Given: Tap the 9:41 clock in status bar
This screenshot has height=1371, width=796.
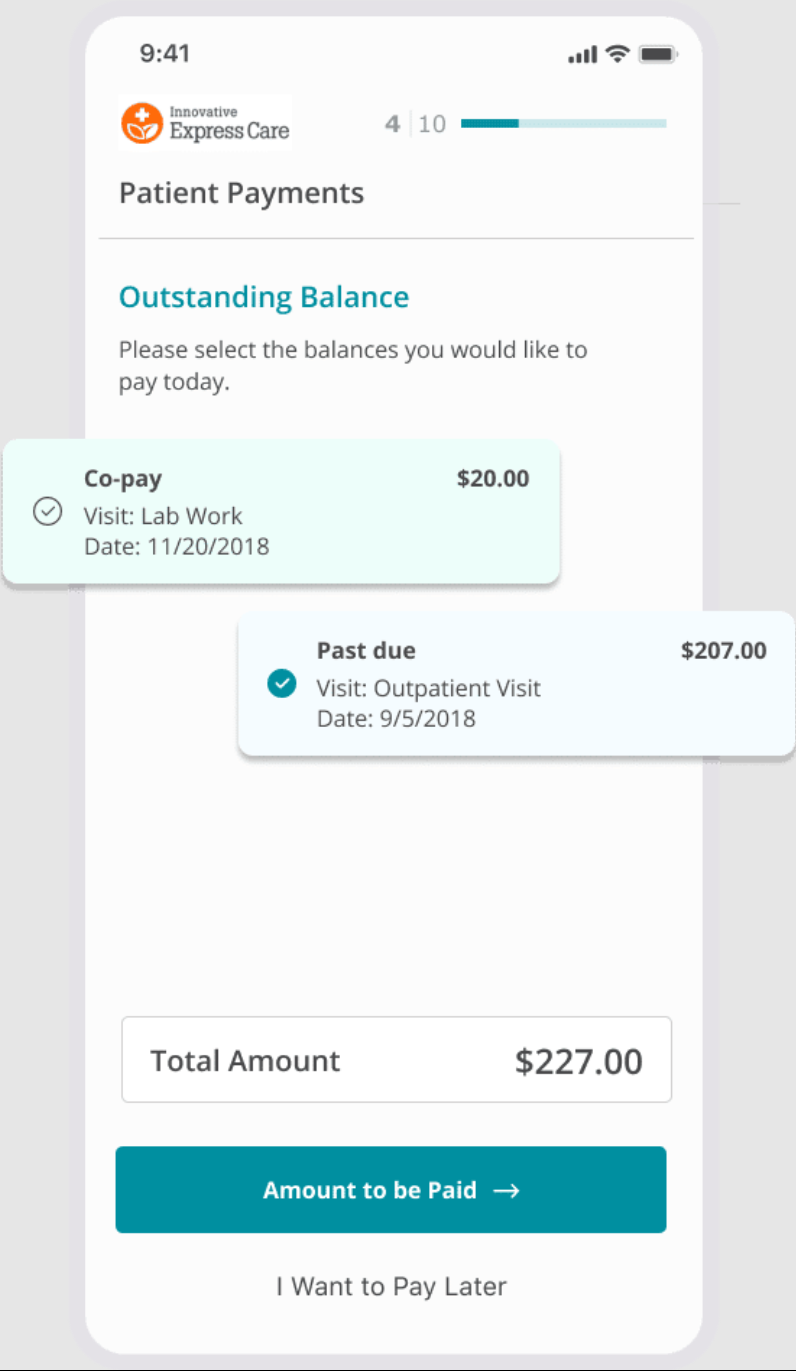Looking at the screenshot, I should pos(164,53).
